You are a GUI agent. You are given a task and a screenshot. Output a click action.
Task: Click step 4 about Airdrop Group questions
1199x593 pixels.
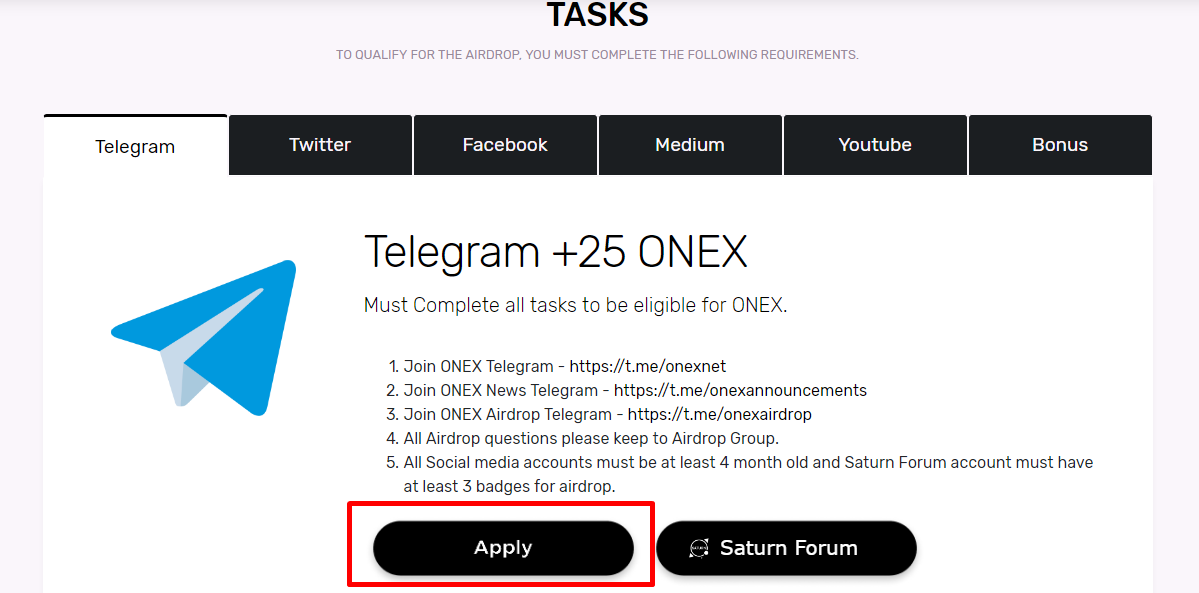click(x=591, y=438)
